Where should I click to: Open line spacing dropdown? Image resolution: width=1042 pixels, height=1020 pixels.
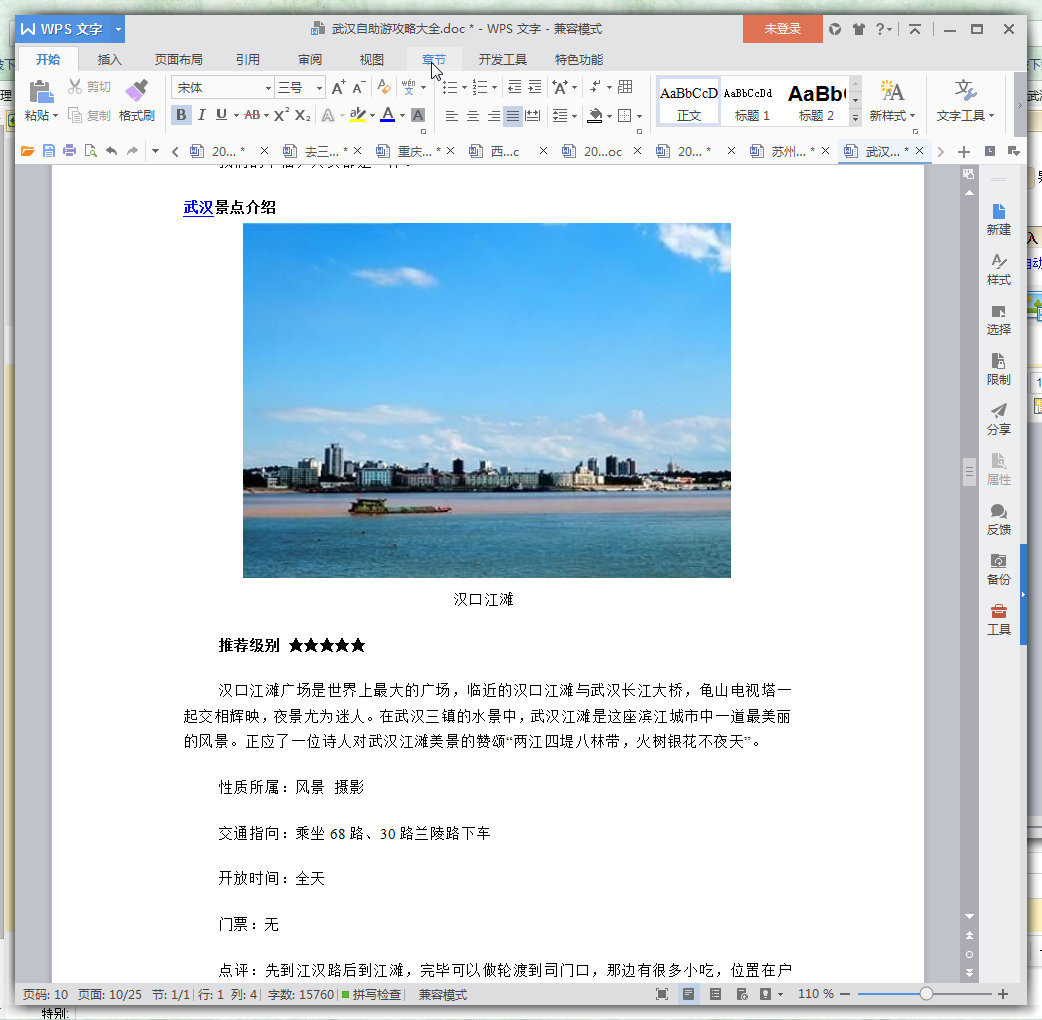574,116
